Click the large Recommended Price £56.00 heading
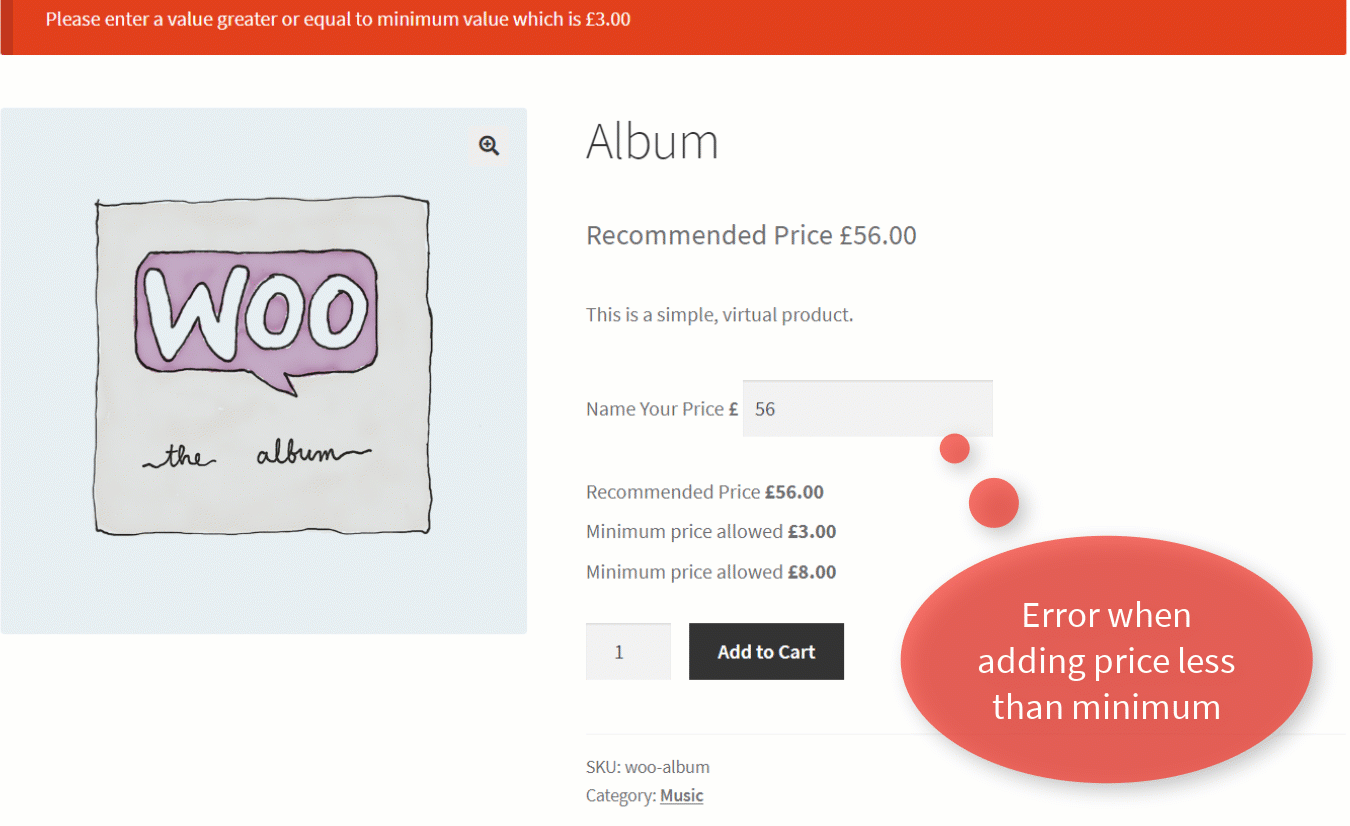 pos(751,235)
